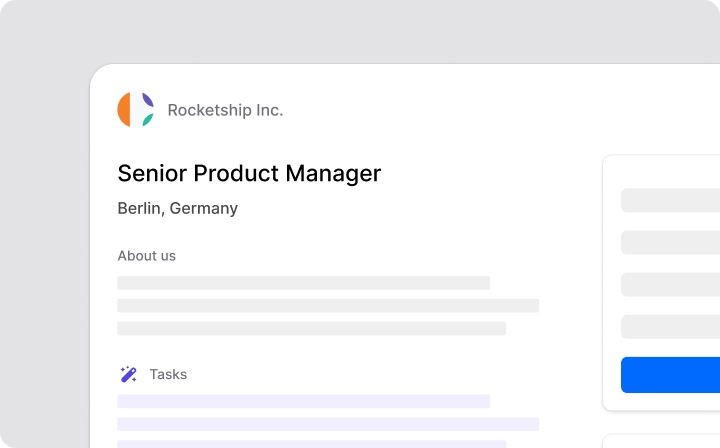720x448 pixels.
Task: Click the About us section heading
Action: pos(146,256)
